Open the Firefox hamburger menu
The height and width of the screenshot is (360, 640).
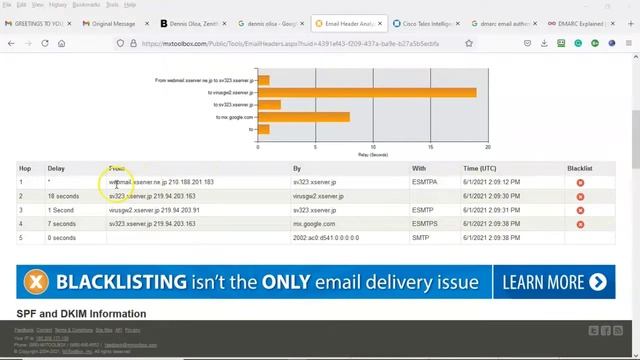[629, 43]
